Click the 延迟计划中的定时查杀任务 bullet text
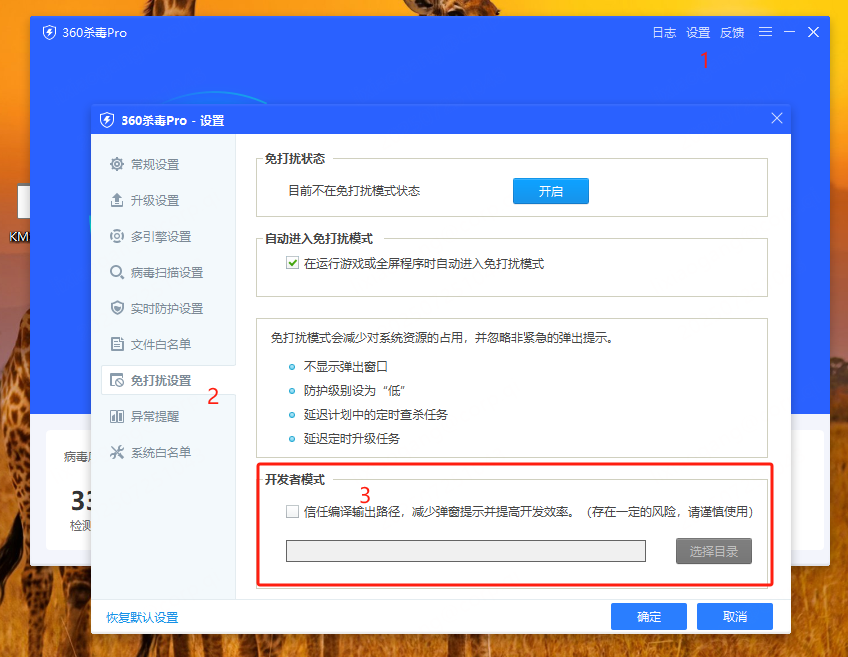The width and height of the screenshot is (848, 657). (x=376, y=415)
